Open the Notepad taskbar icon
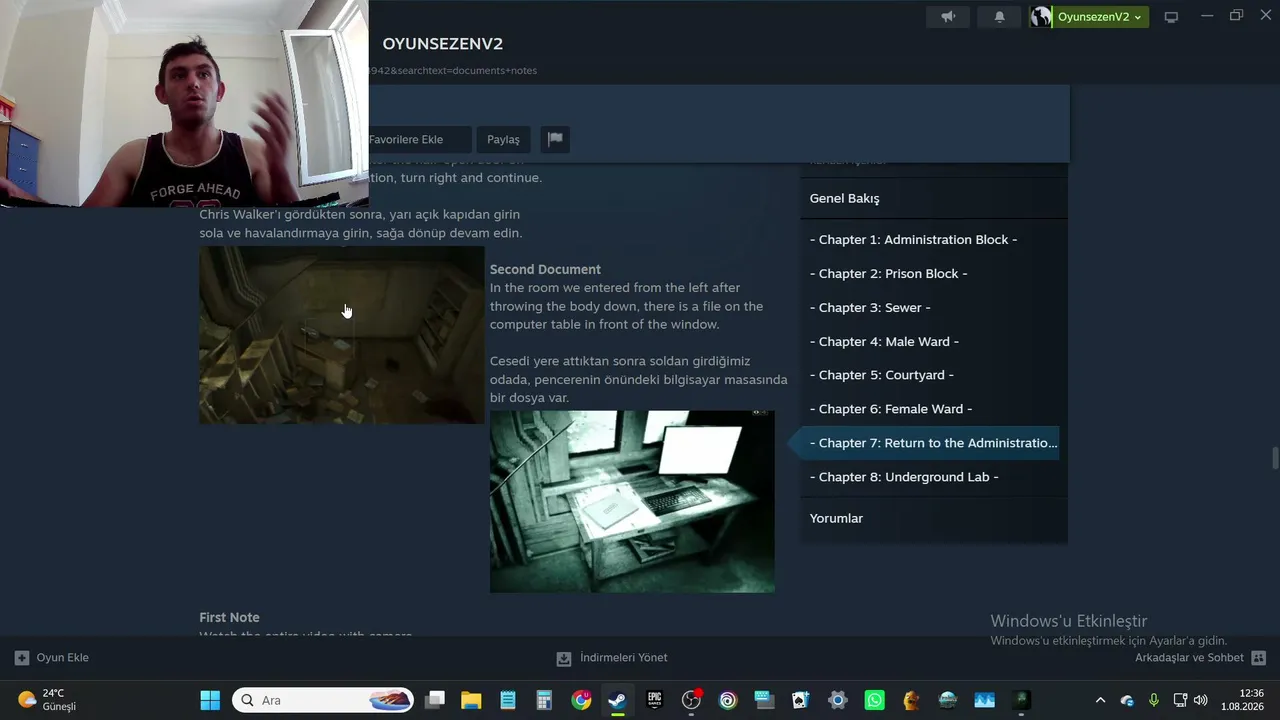The width and height of the screenshot is (1280, 720). 508,700
